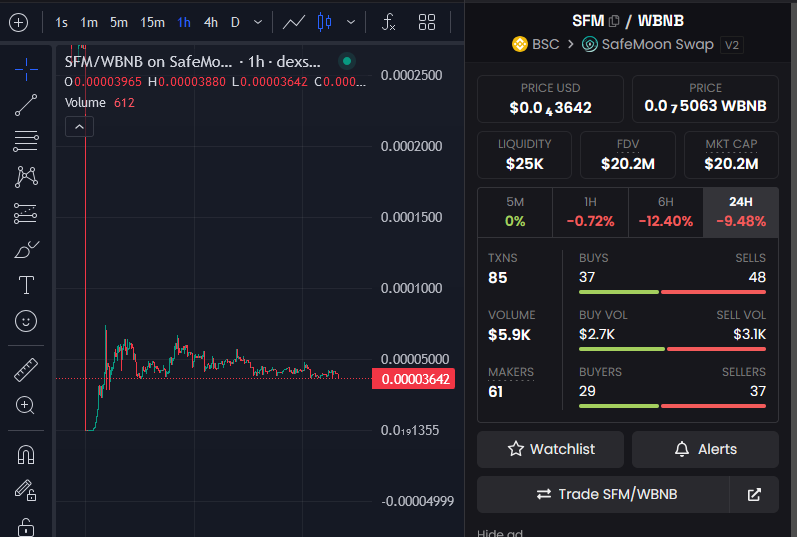Select the text annotation tool
Image resolution: width=797 pixels, height=537 pixels.
click(26, 285)
